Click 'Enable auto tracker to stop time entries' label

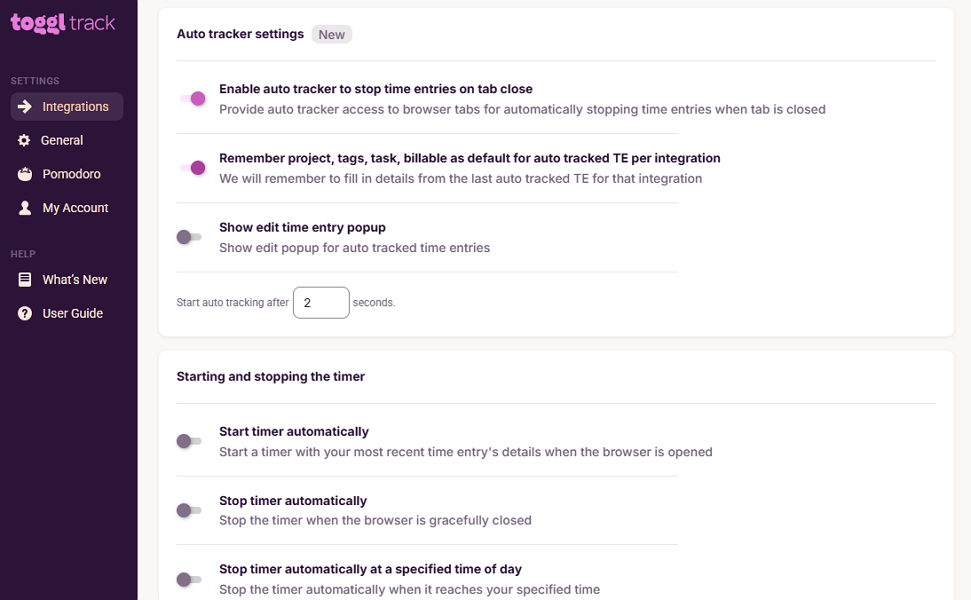[x=376, y=89]
